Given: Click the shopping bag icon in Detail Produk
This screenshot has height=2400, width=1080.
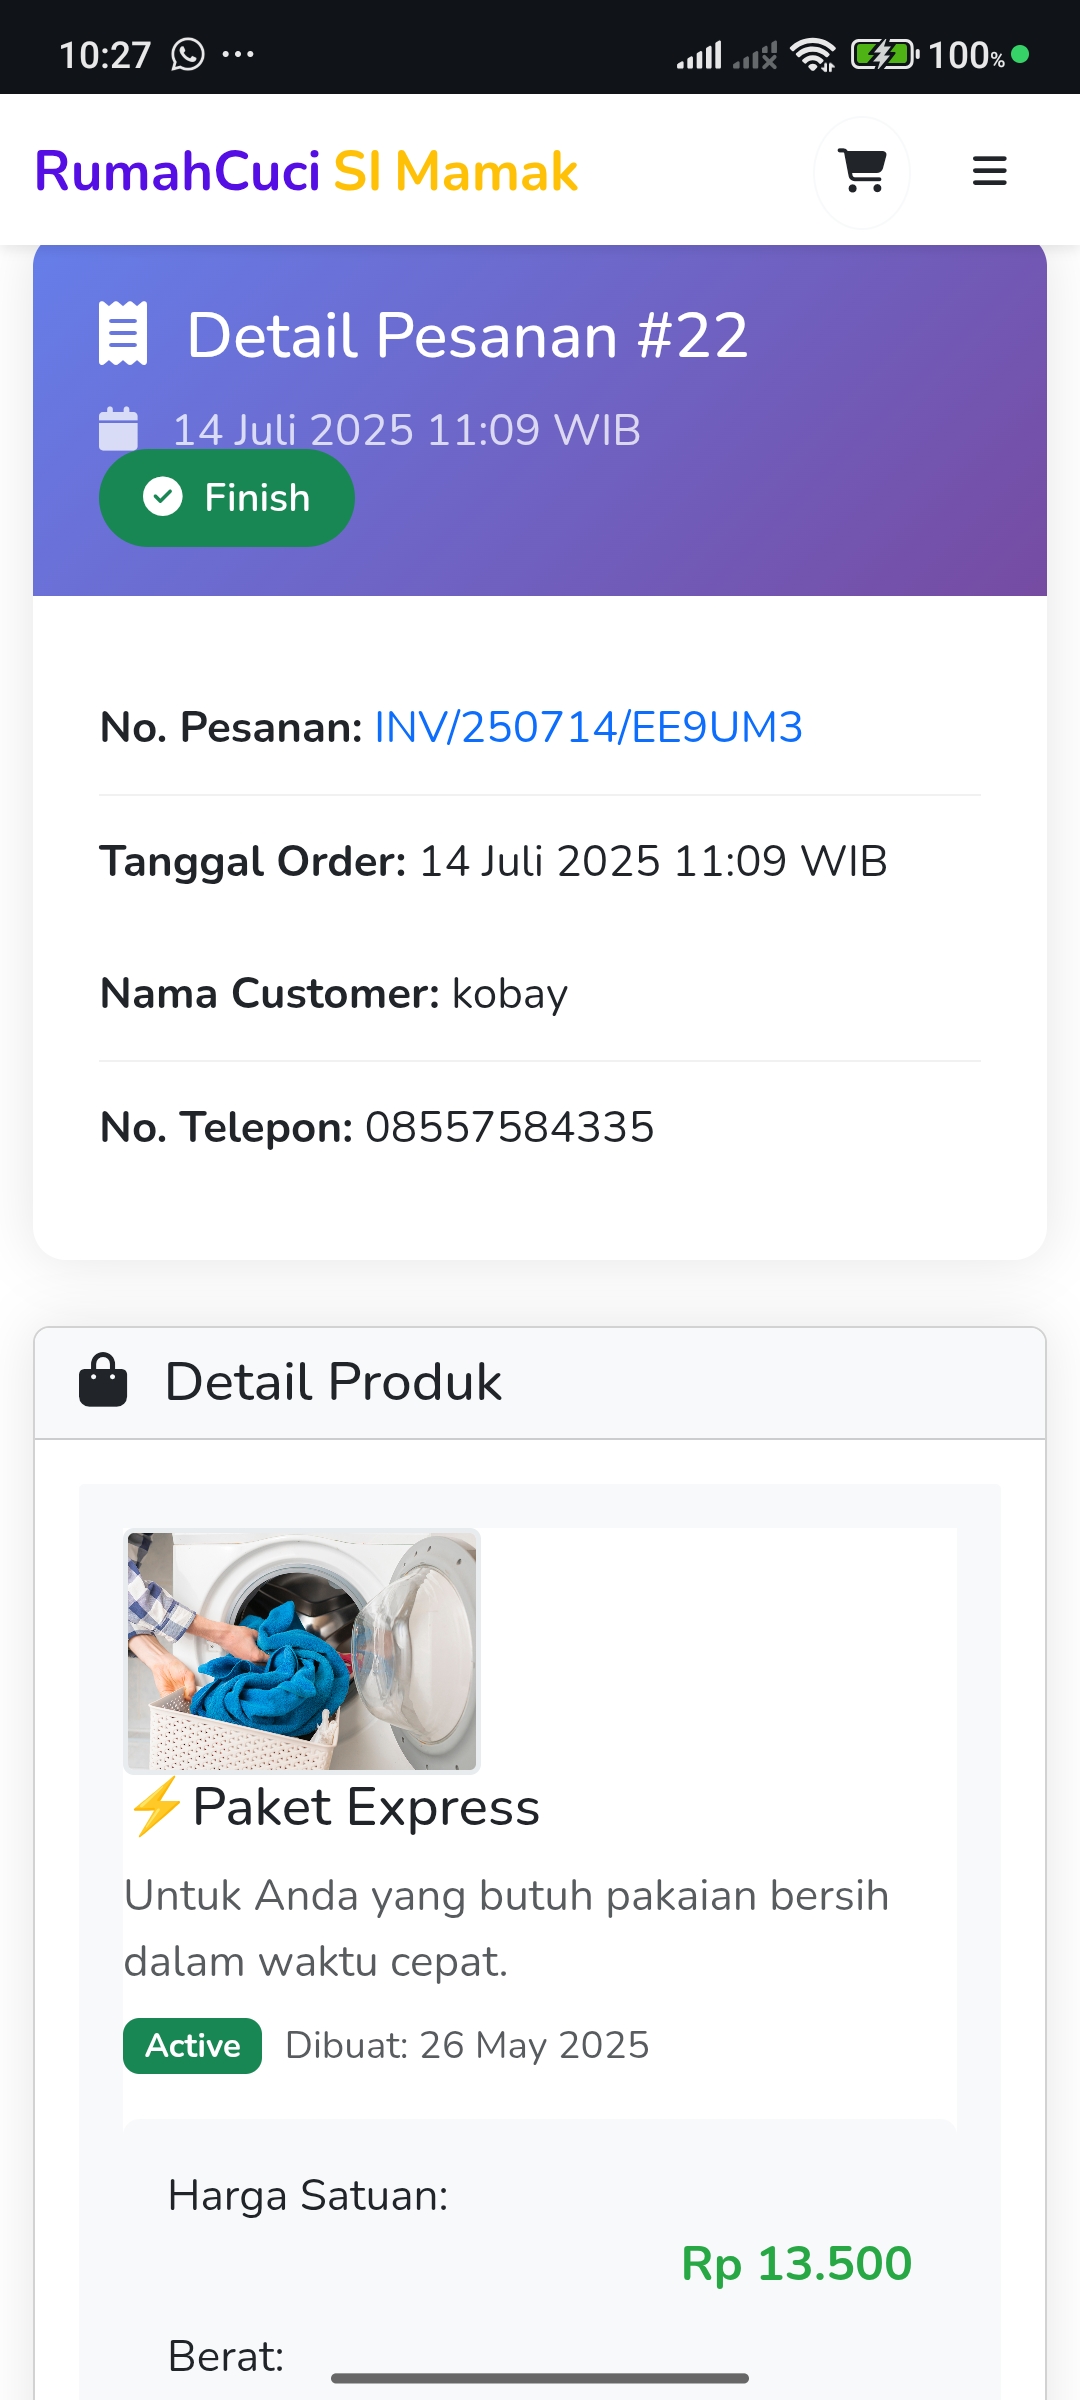Looking at the screenshot, I should point(103,1381).
